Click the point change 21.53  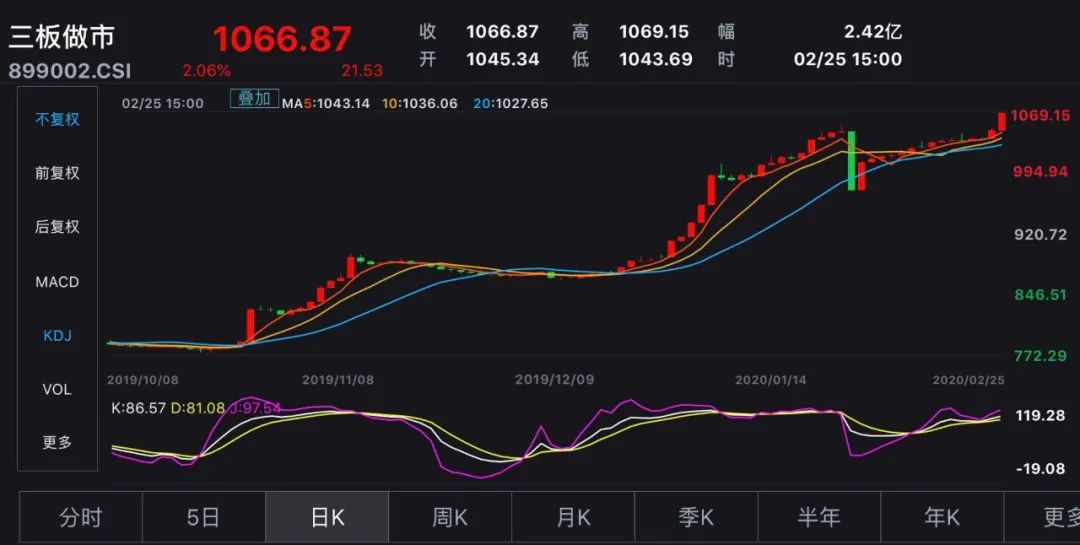click(x=362, y=70)
